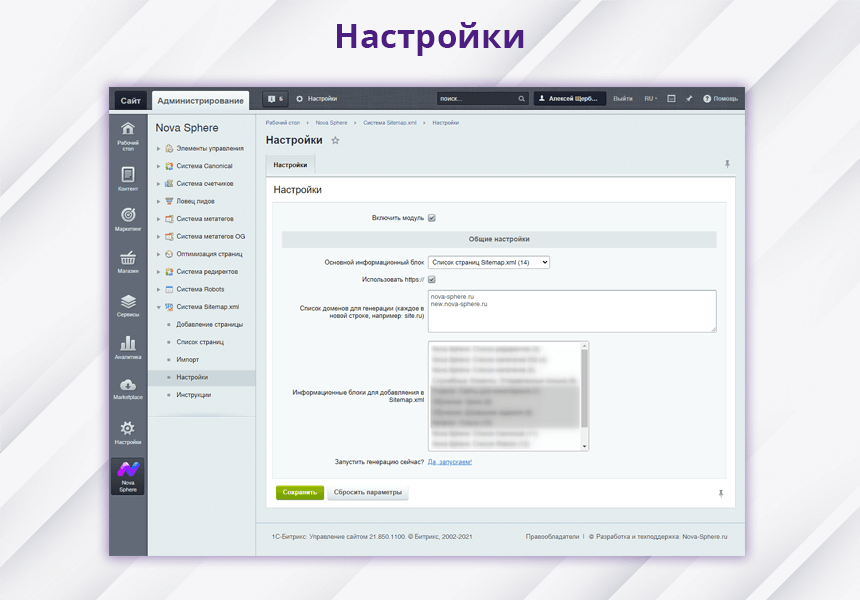Image resolution: width=860 pixels, height=600 pixels.
Task: Open the Сервисы layers icon
Action: pos(128,304)
